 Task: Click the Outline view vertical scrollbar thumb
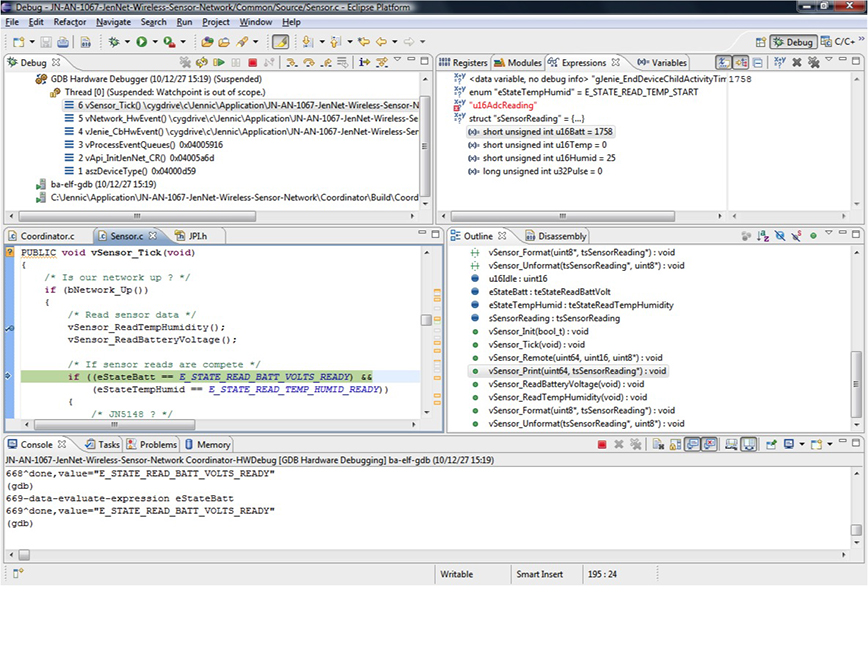point(856,384)
